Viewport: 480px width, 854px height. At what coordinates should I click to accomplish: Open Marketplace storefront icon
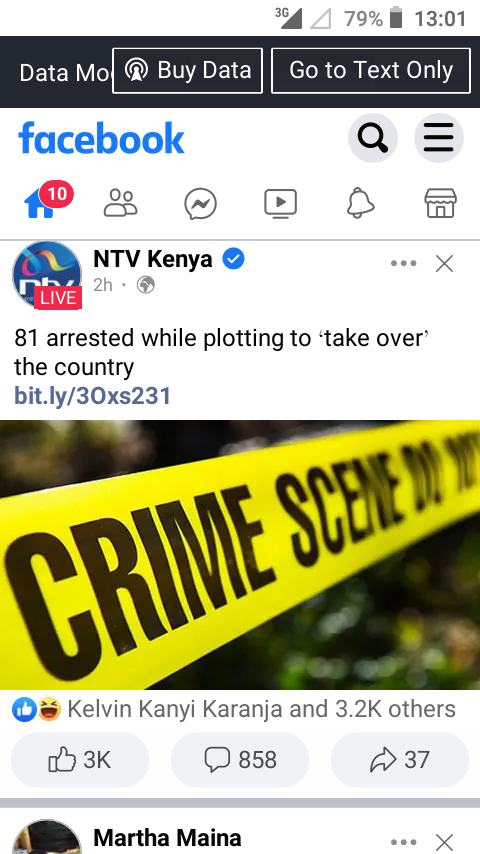(x=440, y=203)
